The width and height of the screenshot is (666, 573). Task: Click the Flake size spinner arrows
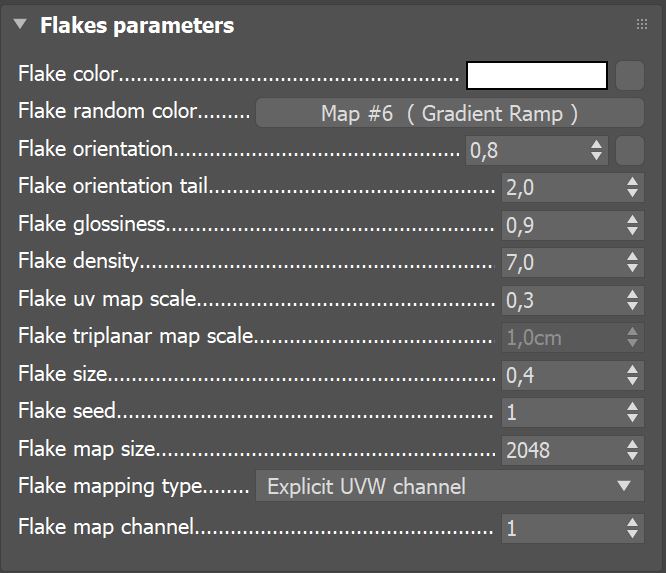coord(632,375)
